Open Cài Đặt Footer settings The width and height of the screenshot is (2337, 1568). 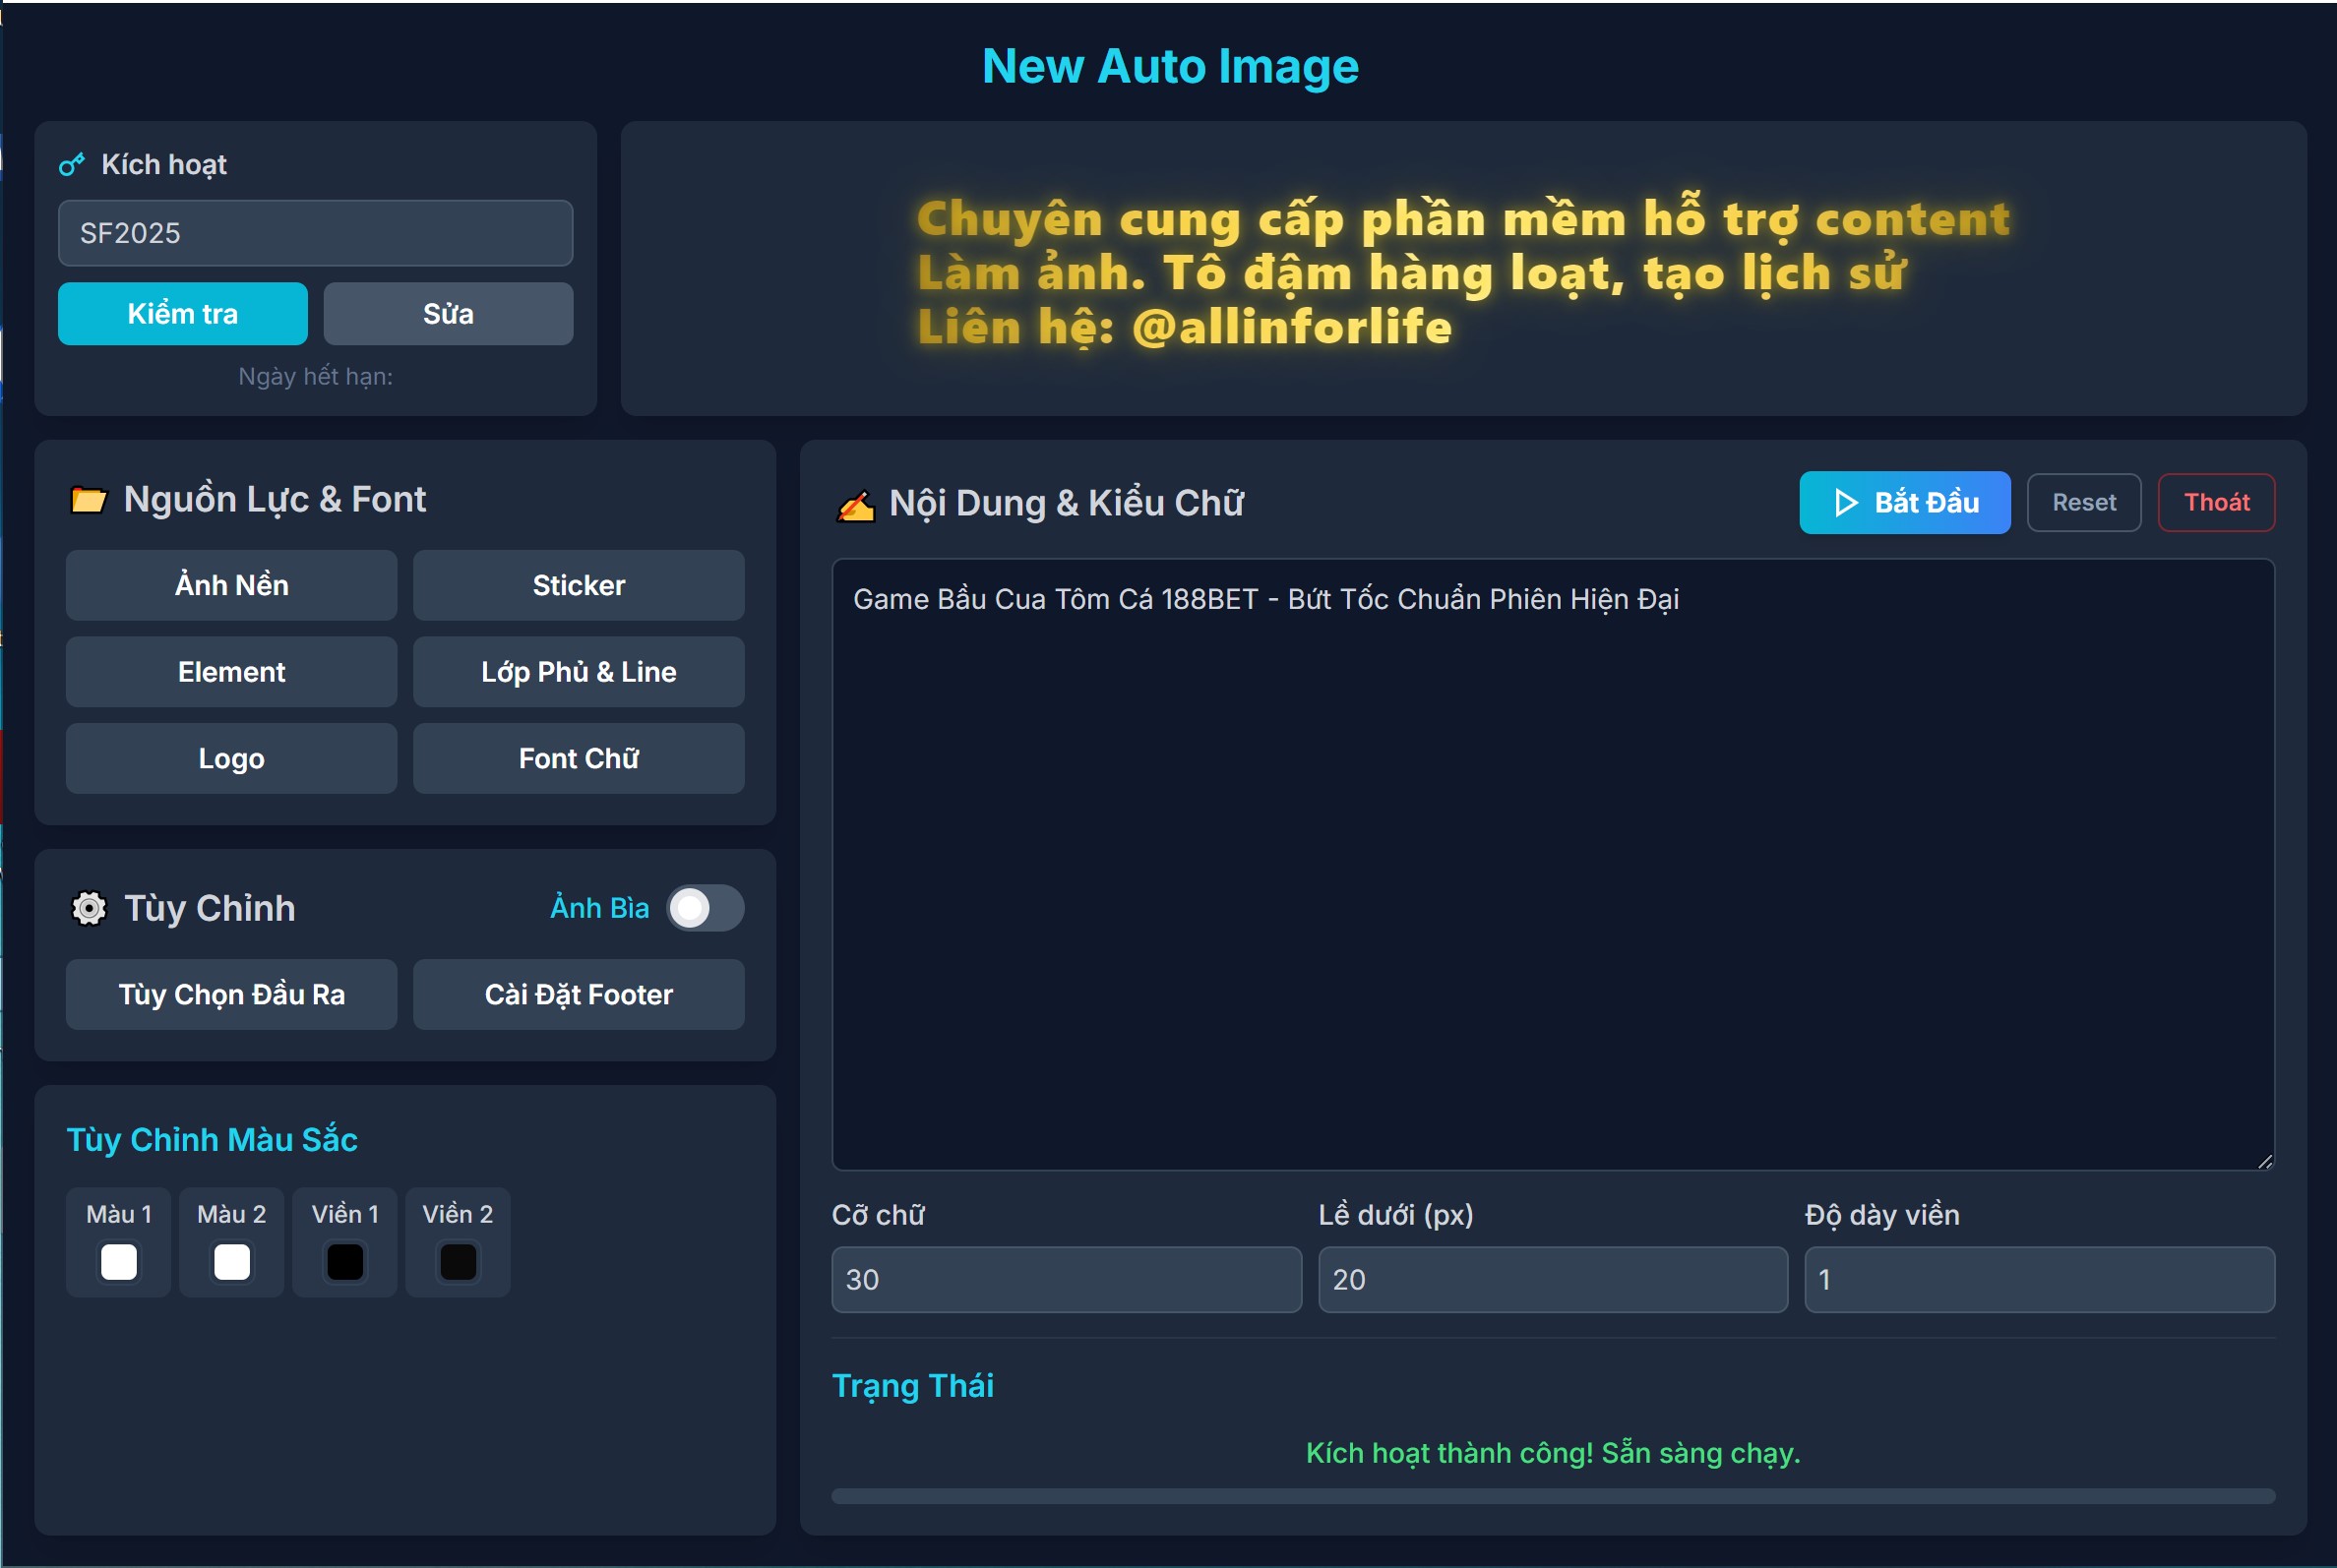[578, 995]
